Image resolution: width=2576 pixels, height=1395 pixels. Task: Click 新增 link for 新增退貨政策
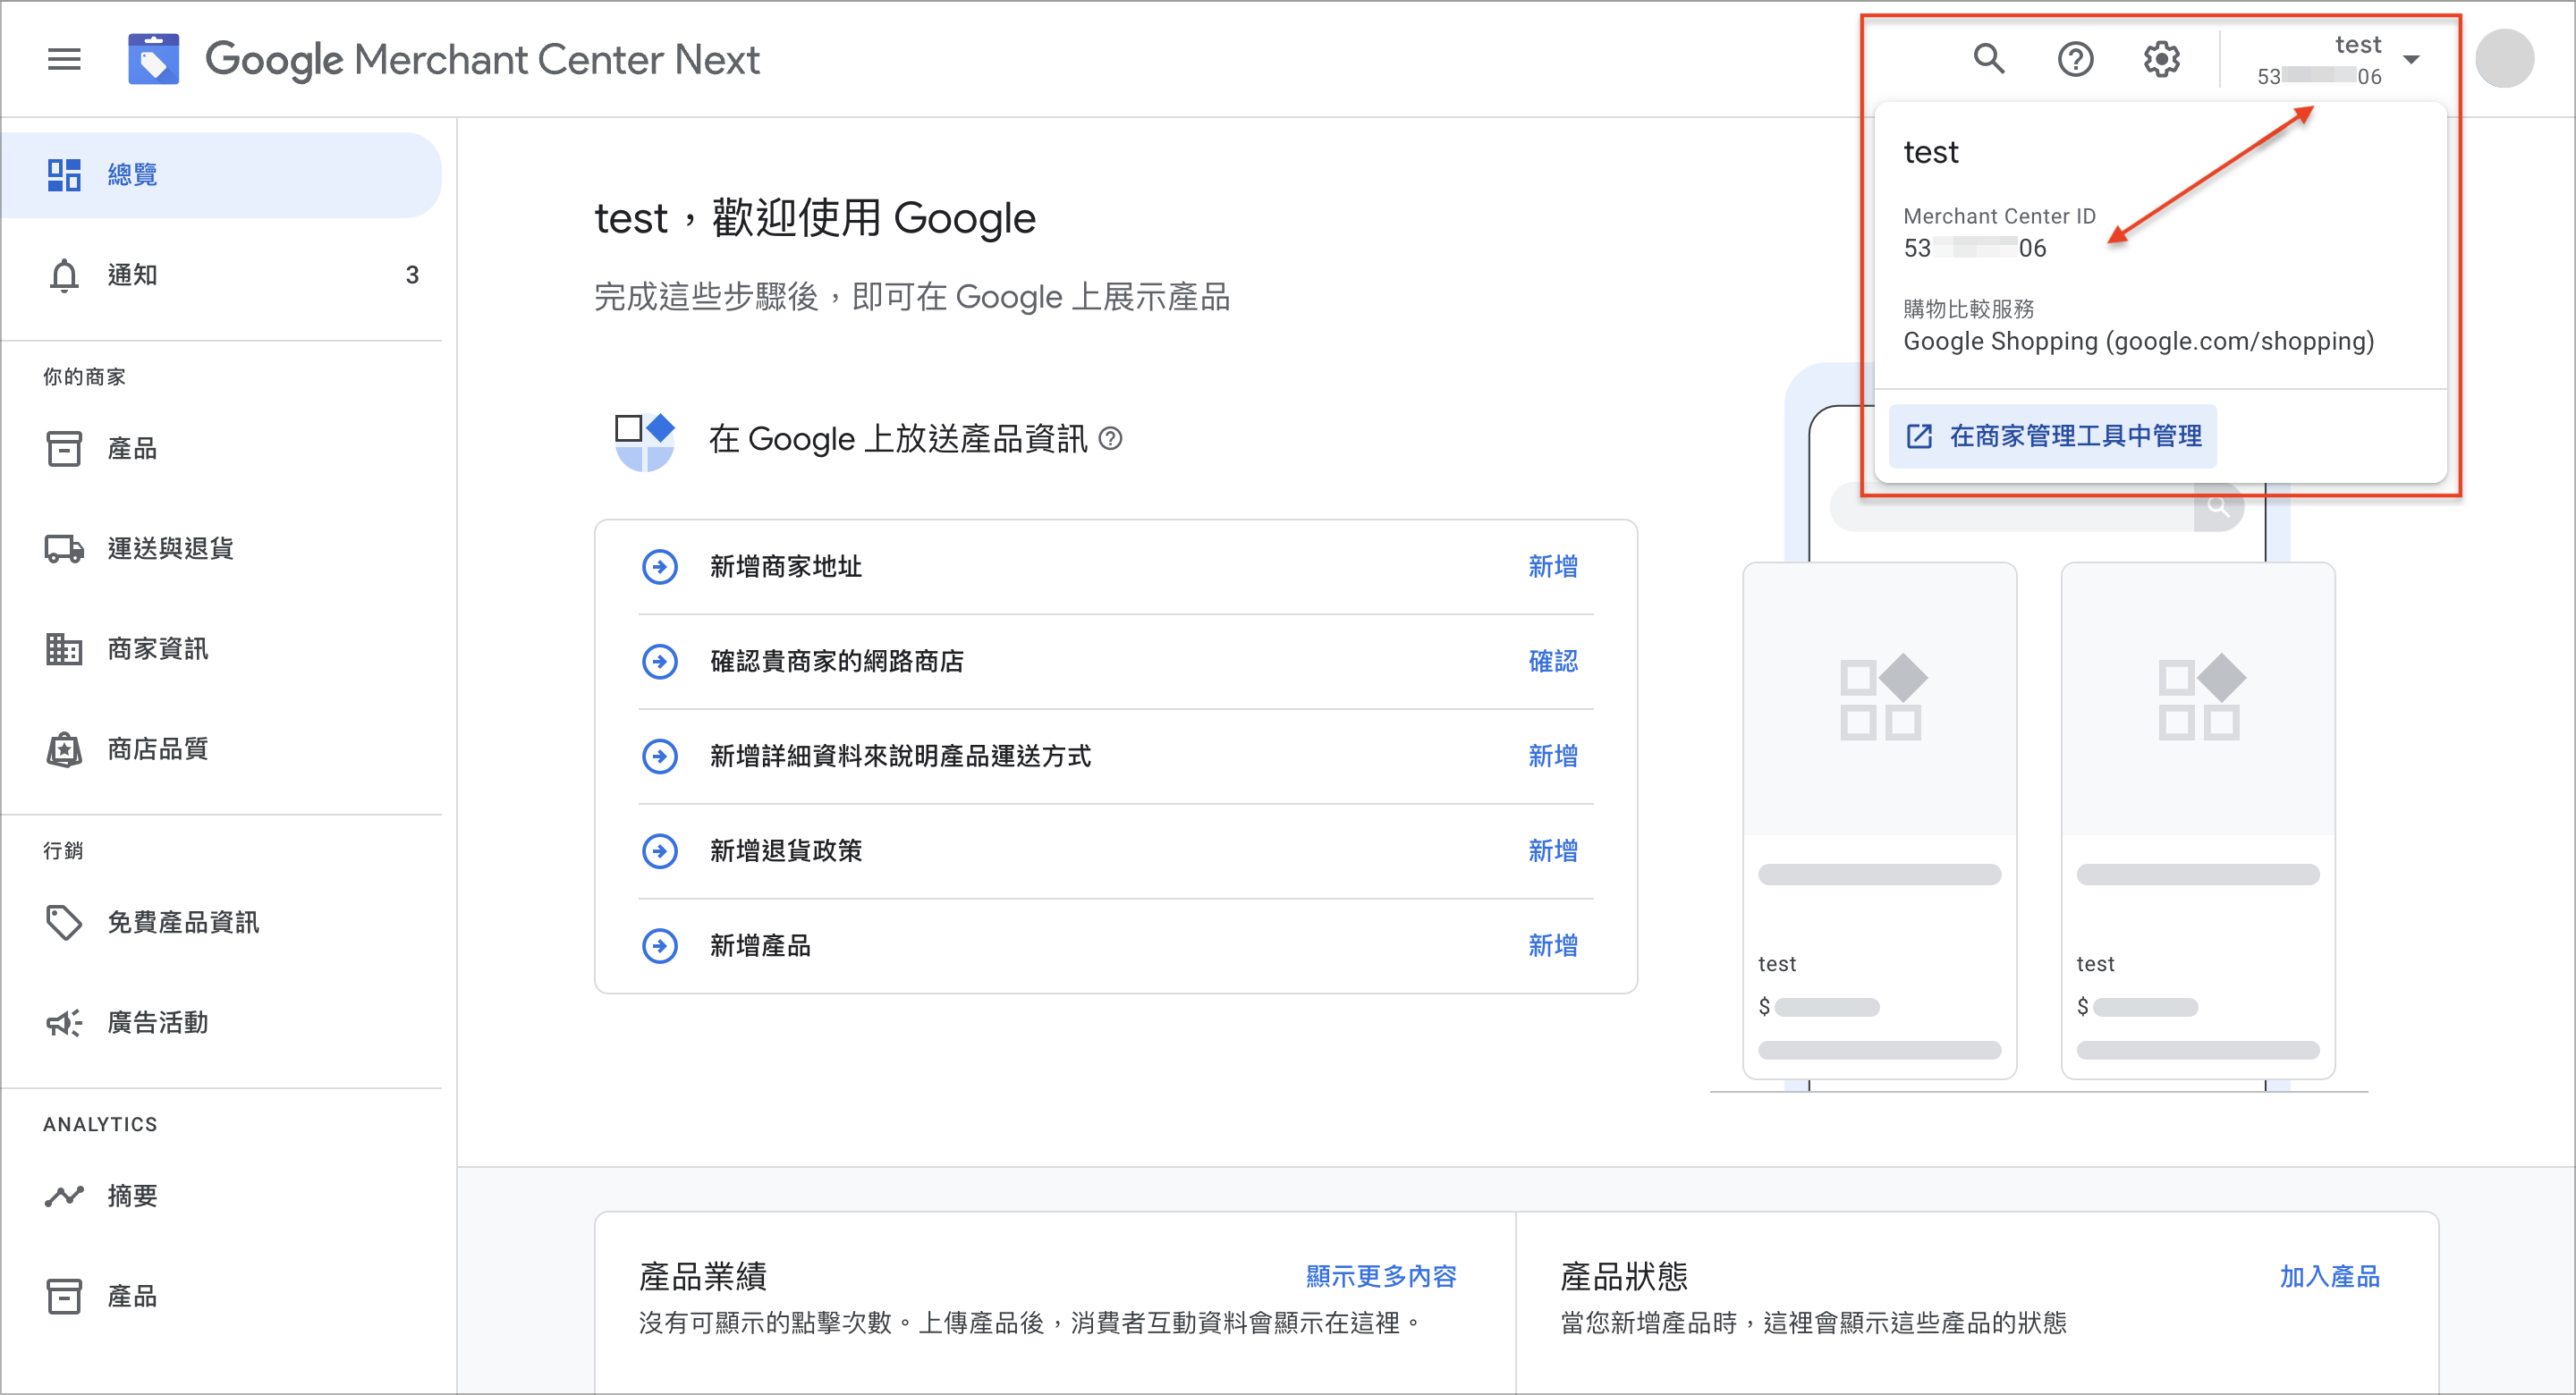[1552, 851]
